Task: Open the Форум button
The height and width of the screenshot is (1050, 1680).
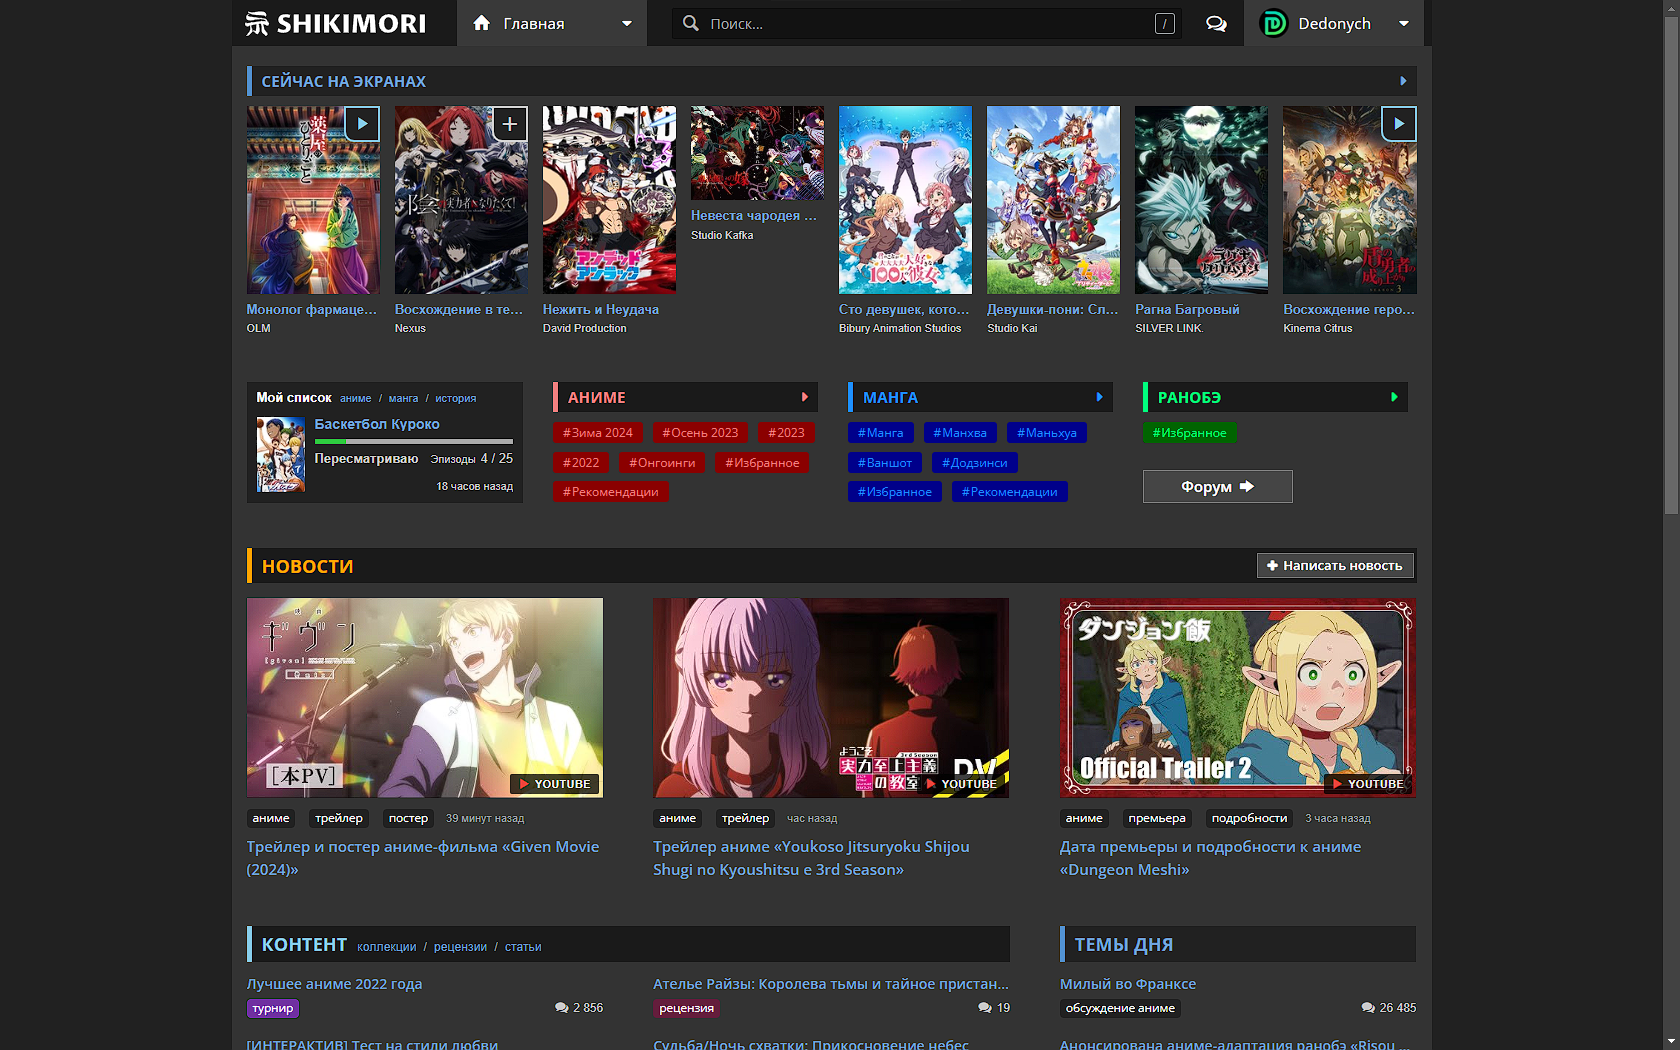Action: [x=1218, y=487]
